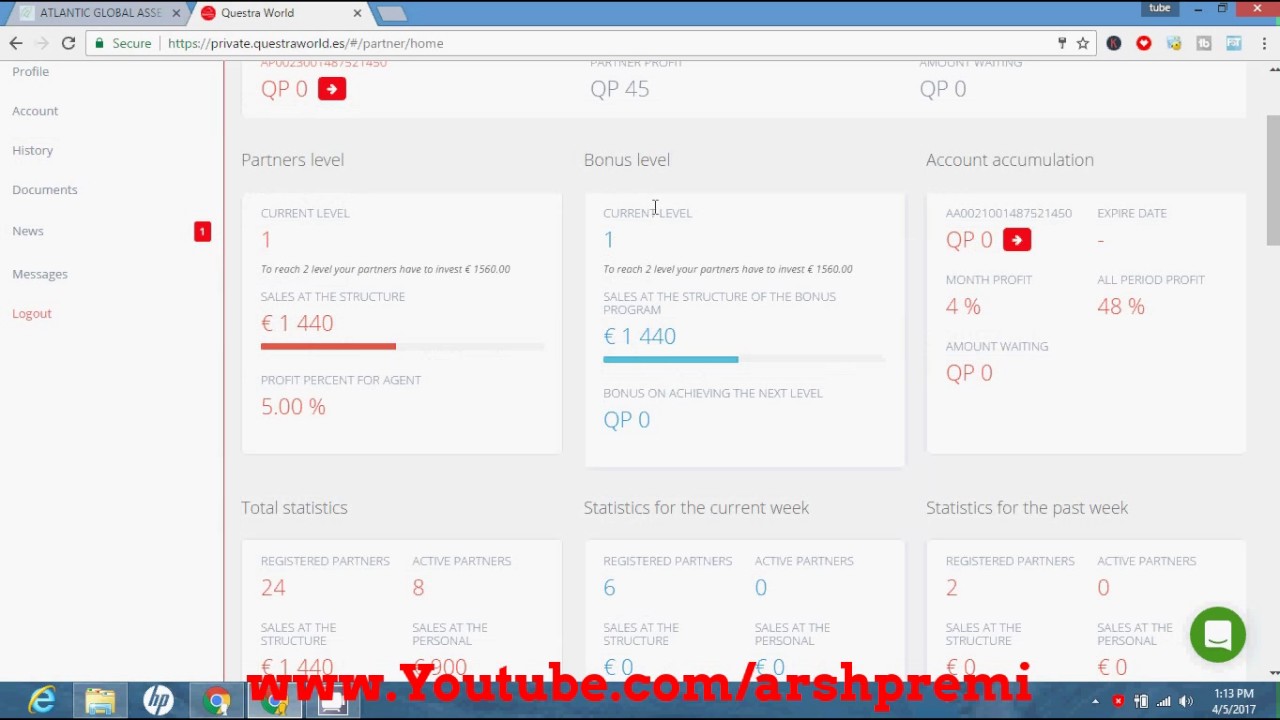The width and height of the screenshot is (1280, 720).
Task: Open a new browser tab
Action: tap(392, 13)
